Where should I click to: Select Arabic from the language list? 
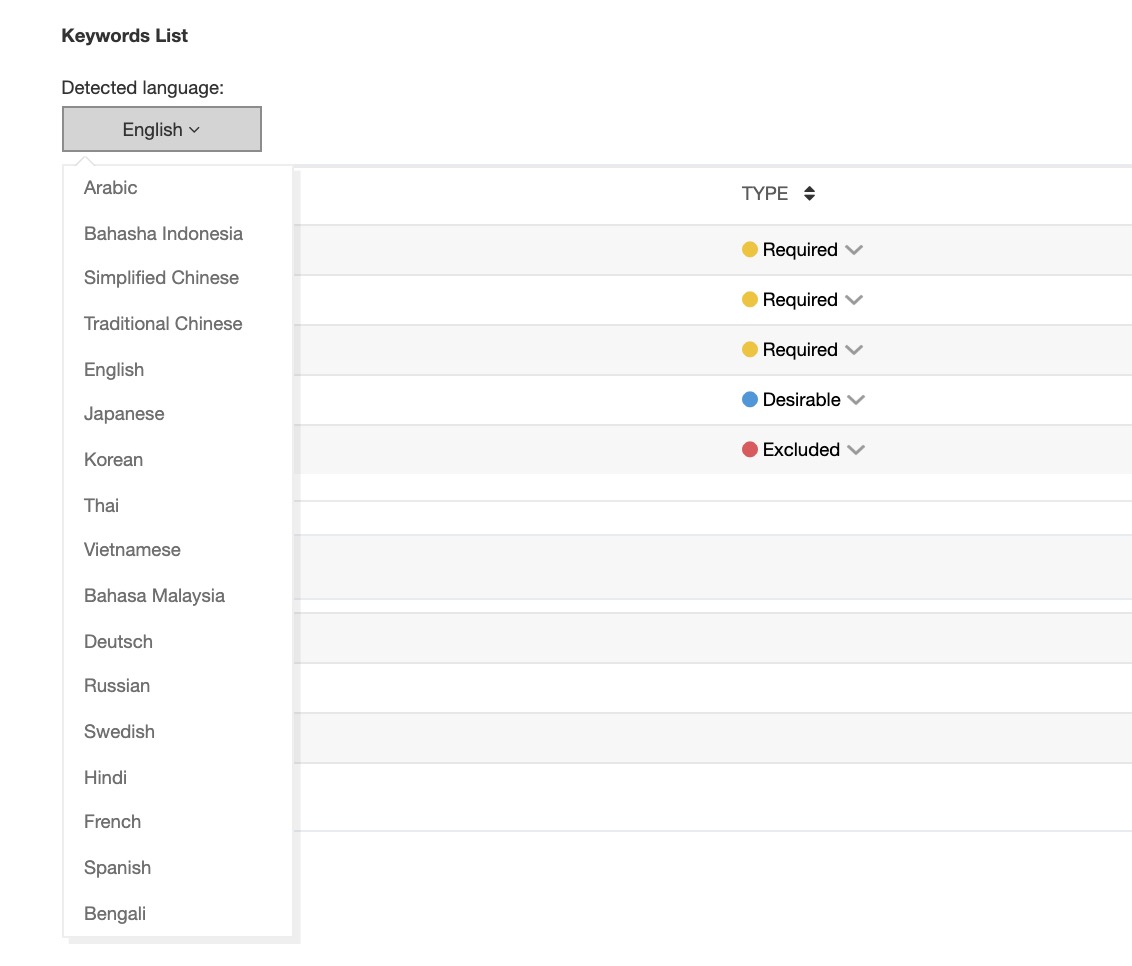pyautogui.click(x=111, y=188)
